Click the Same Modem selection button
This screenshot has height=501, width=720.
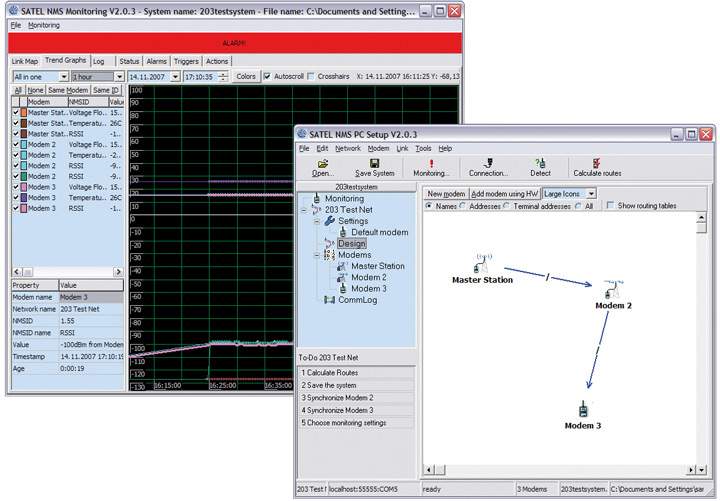(x=68, y=90)
